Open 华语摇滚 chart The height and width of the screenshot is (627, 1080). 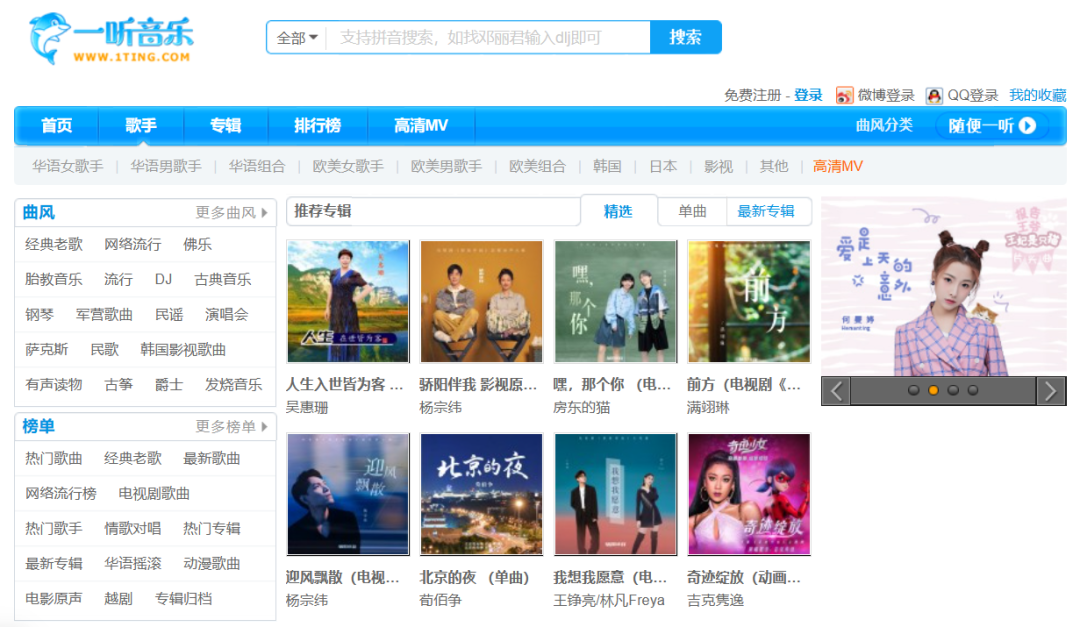click(133, 564)
